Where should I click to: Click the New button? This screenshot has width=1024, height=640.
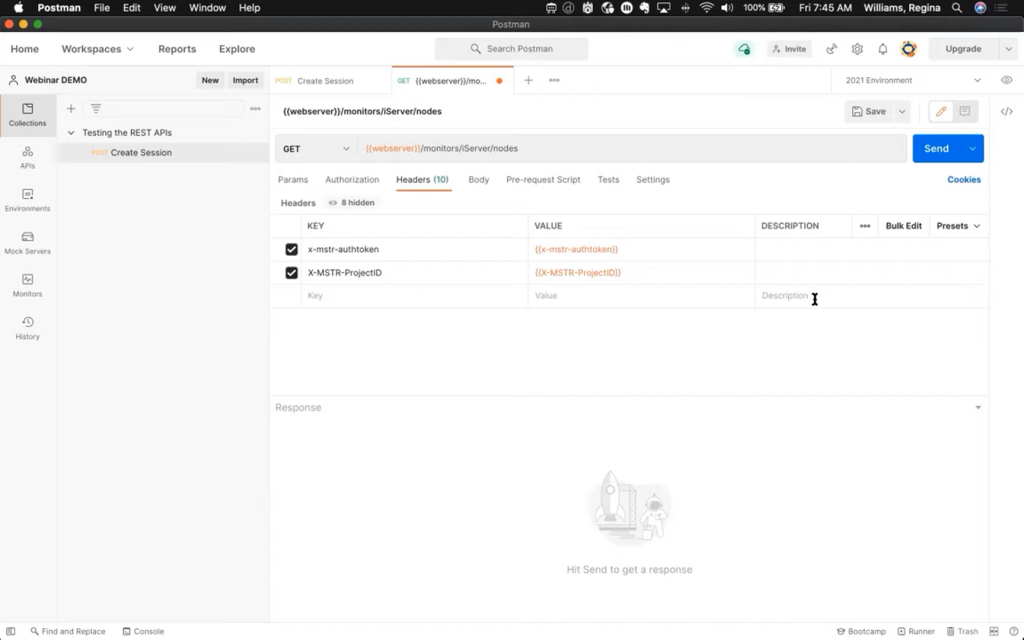point(210,80)
